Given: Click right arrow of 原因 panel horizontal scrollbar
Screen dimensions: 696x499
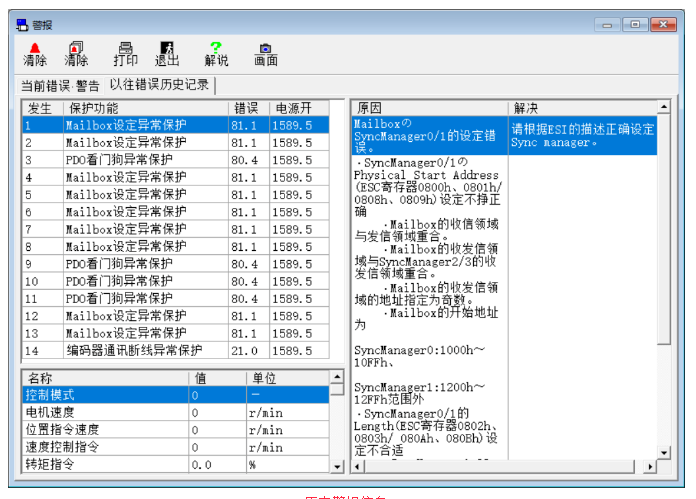Looking at the screenshot, I should (651, 467).
